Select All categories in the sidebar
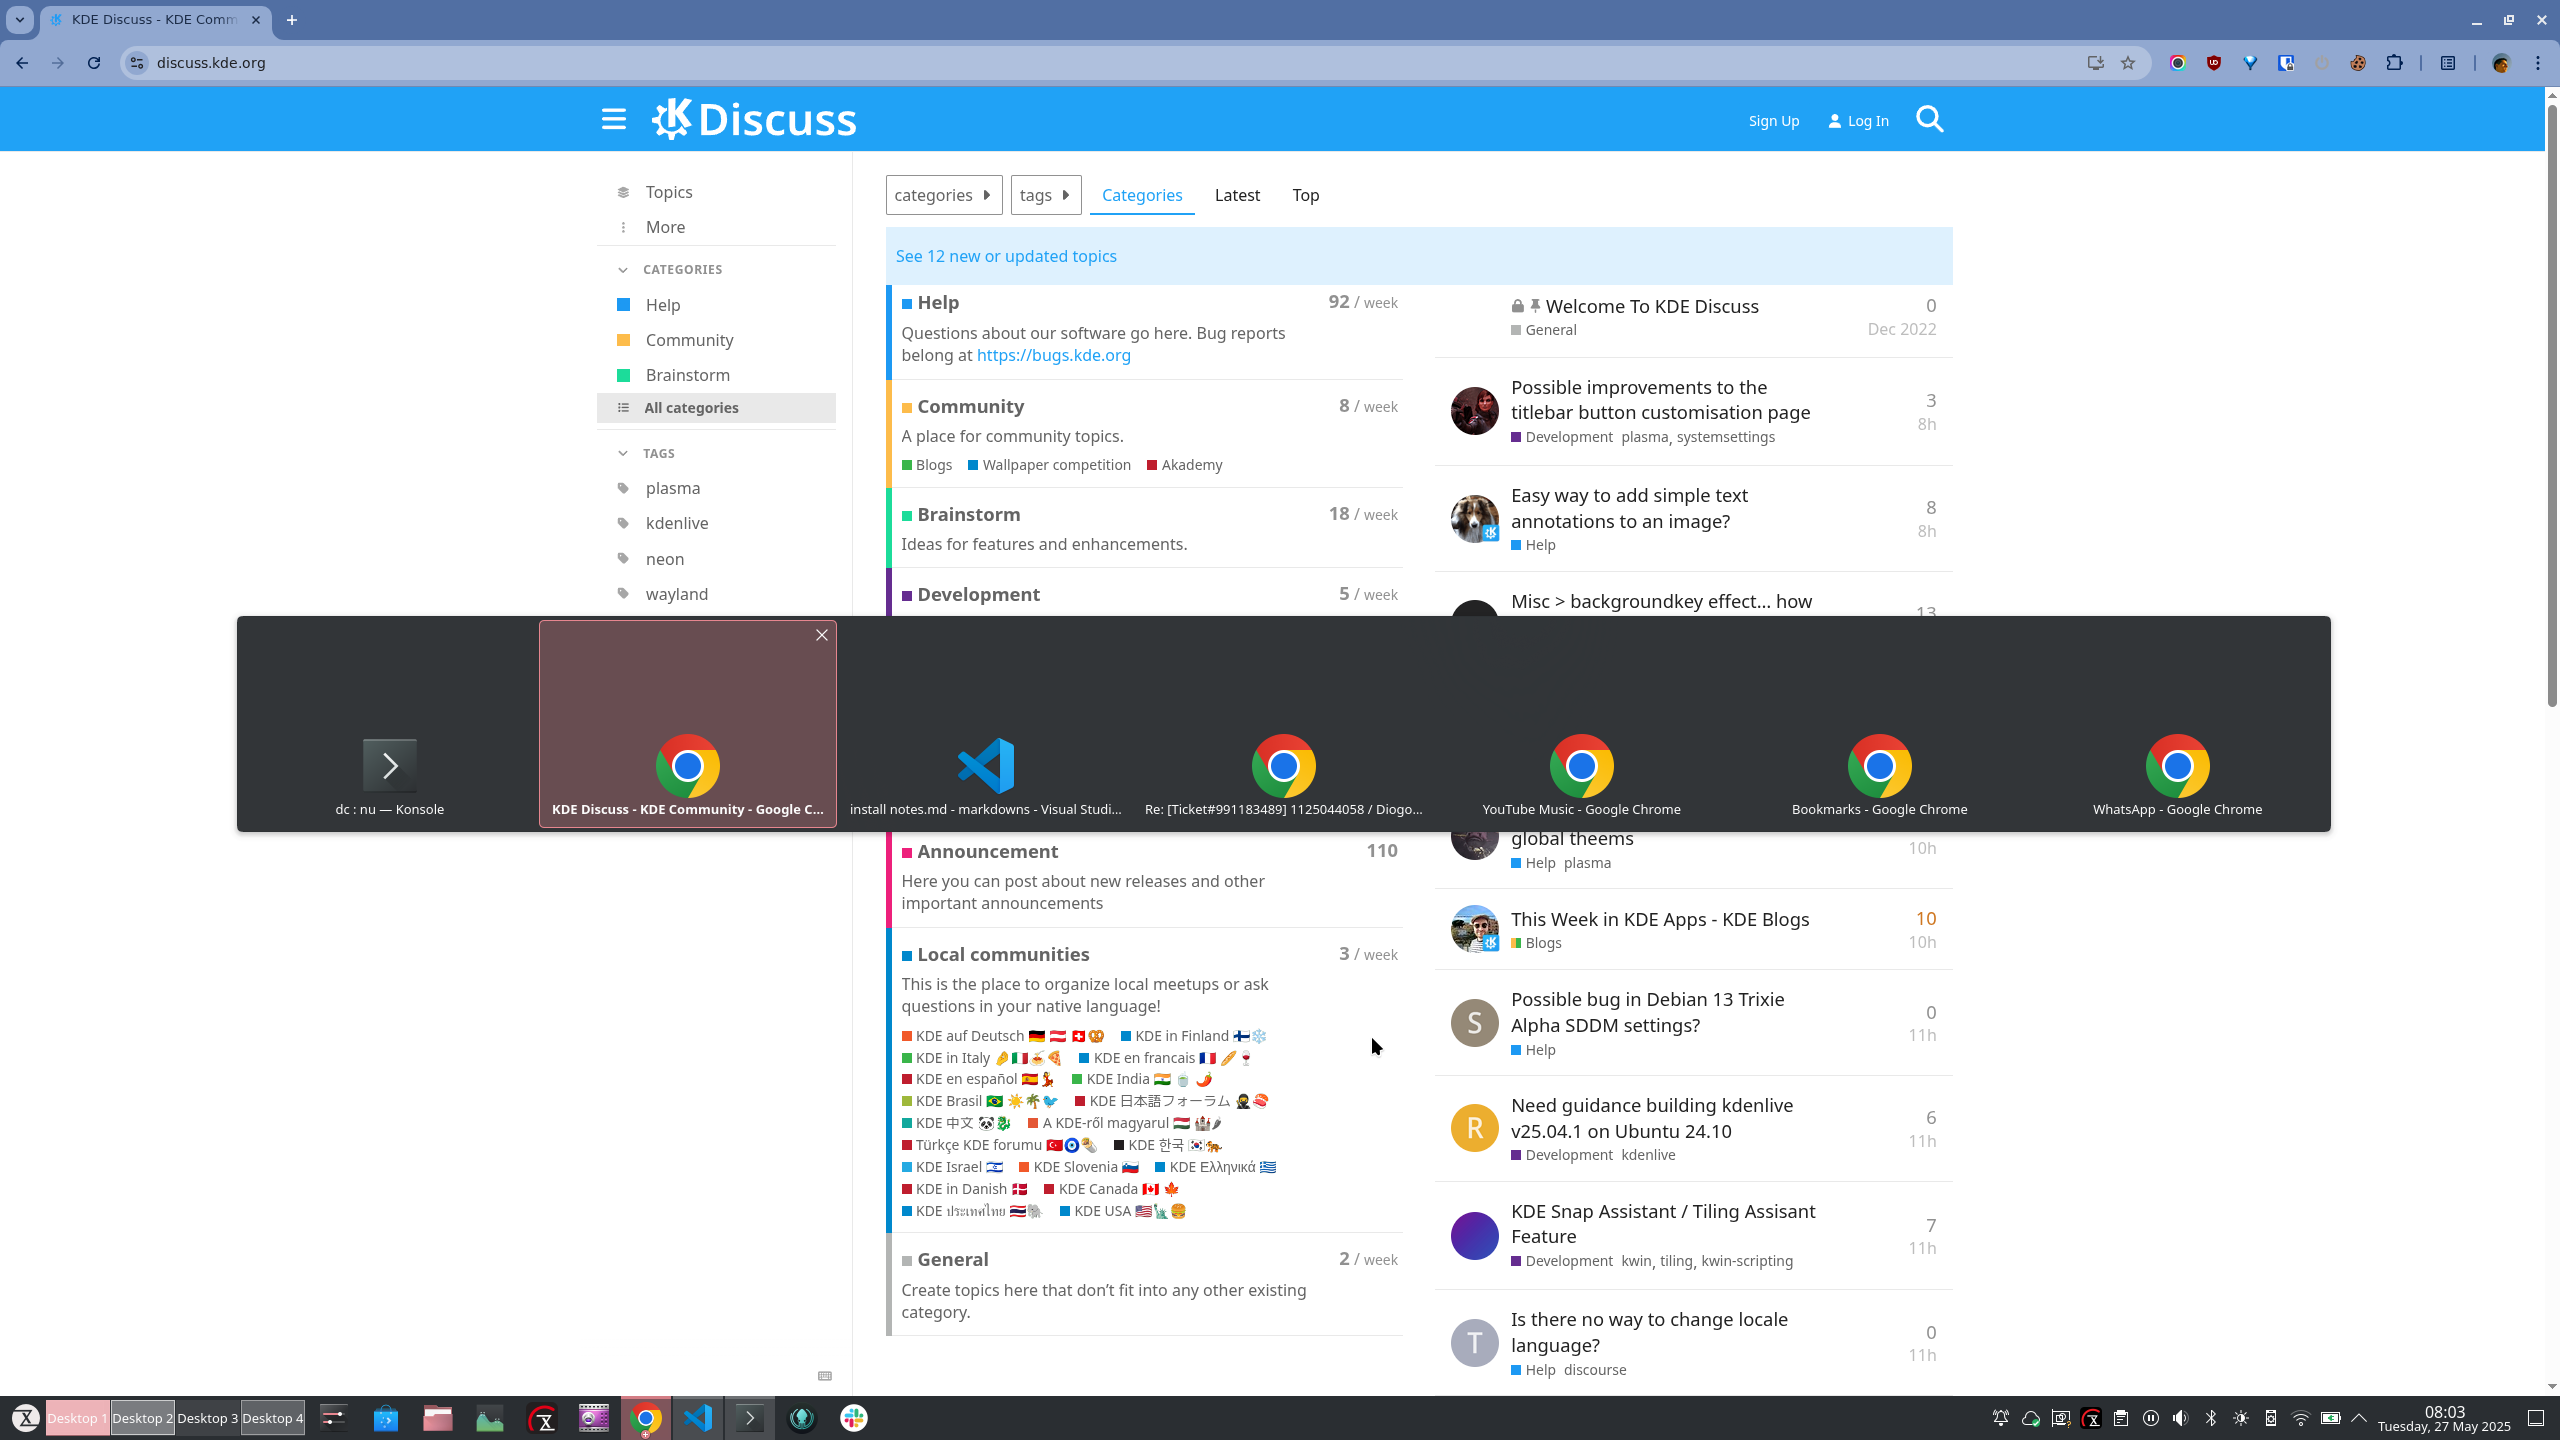The width and height of the screenshot is (2560, 1440). (x=716, y=408)
